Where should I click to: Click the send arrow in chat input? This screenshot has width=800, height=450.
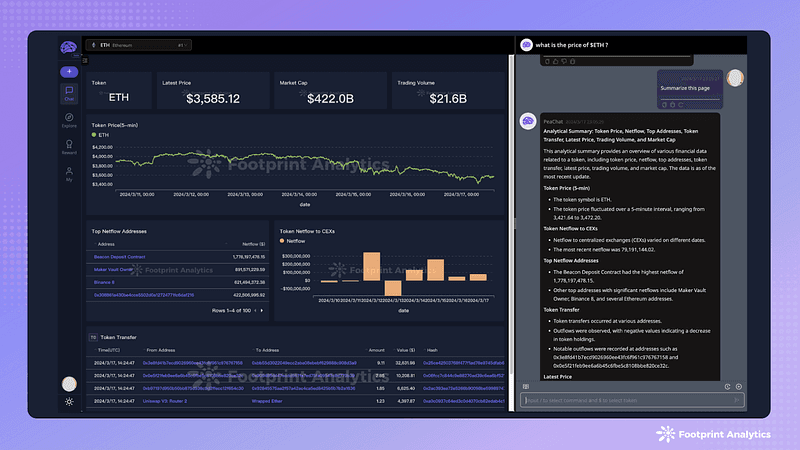click(736, 400)
